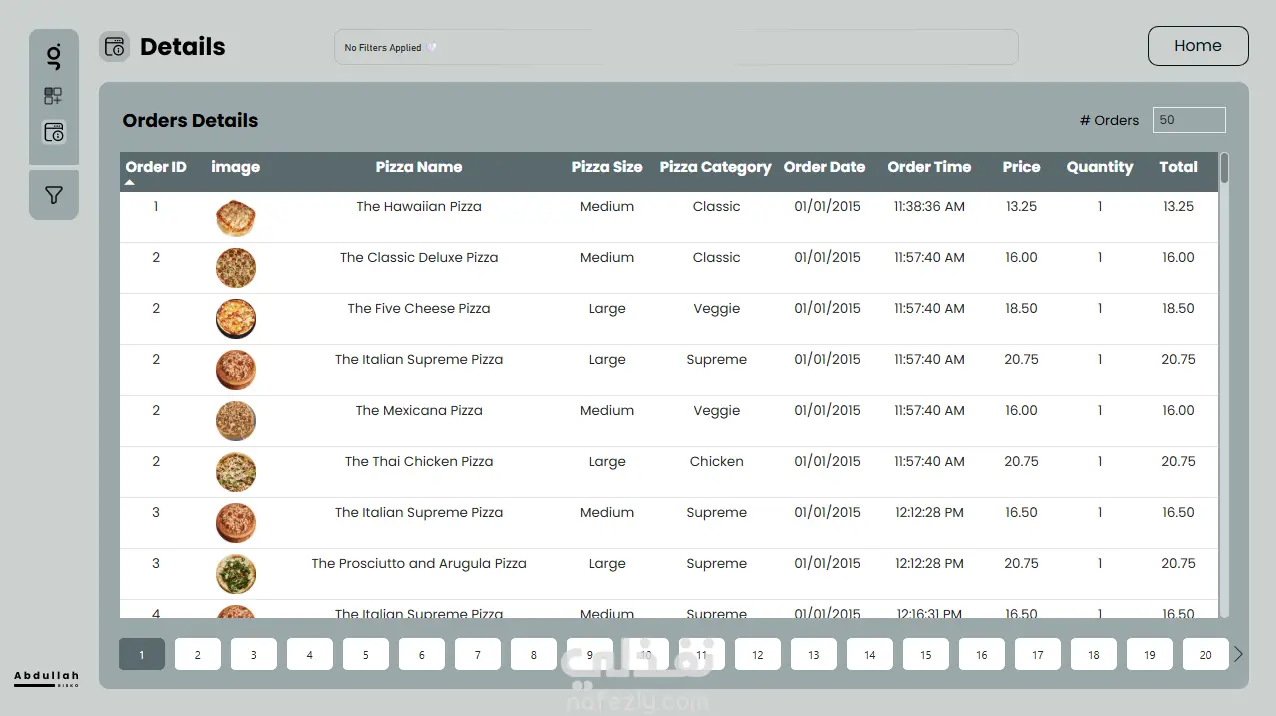The height and width of the screenshot is (716, 1276).
Task: Sort by Order Time column header
Action: point(930,167)
